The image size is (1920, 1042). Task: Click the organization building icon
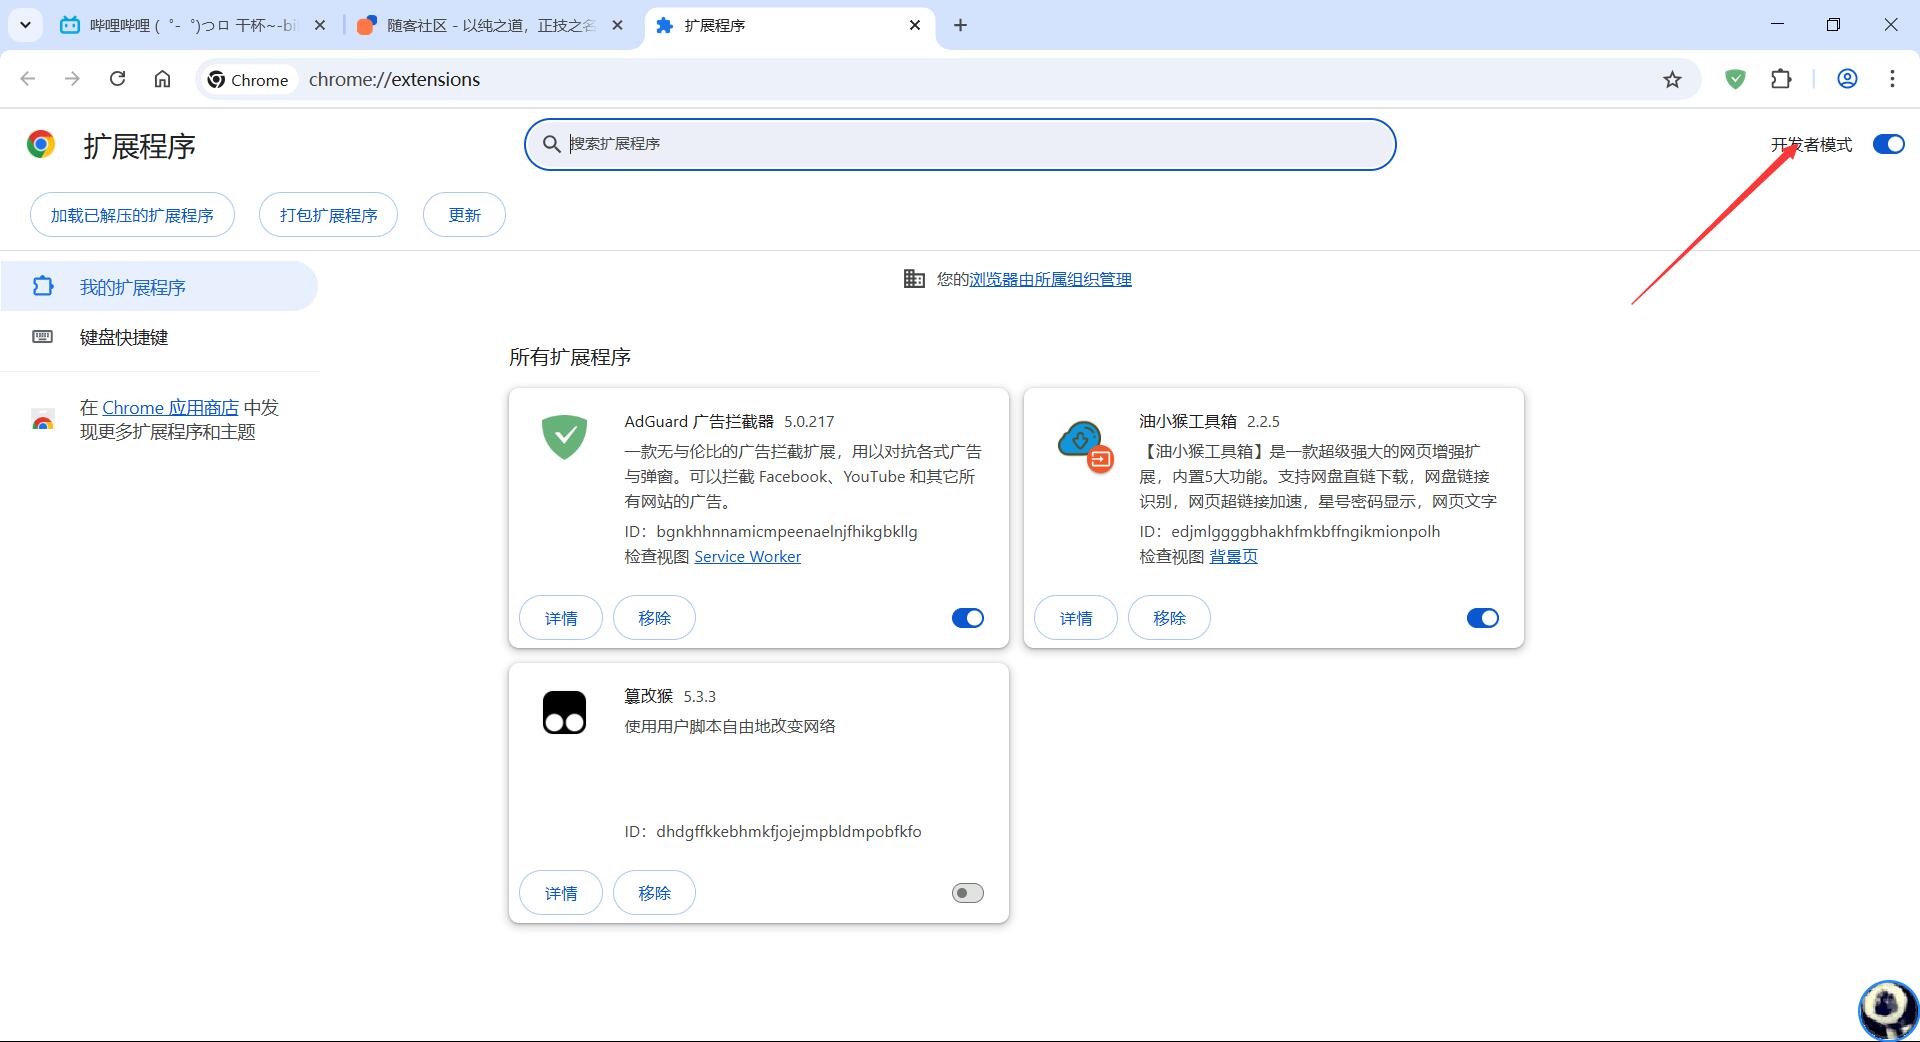pos(914,279)
